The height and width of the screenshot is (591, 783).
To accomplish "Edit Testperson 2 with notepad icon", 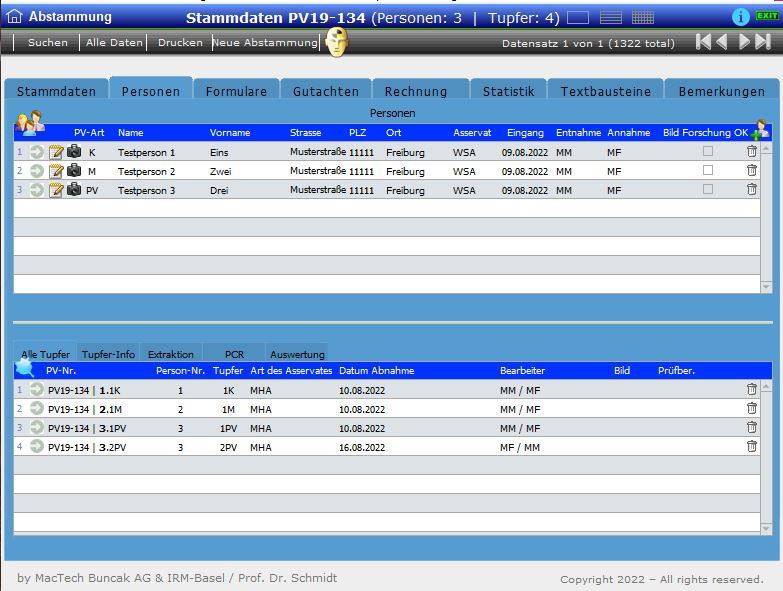I will [x=56, y=171].
